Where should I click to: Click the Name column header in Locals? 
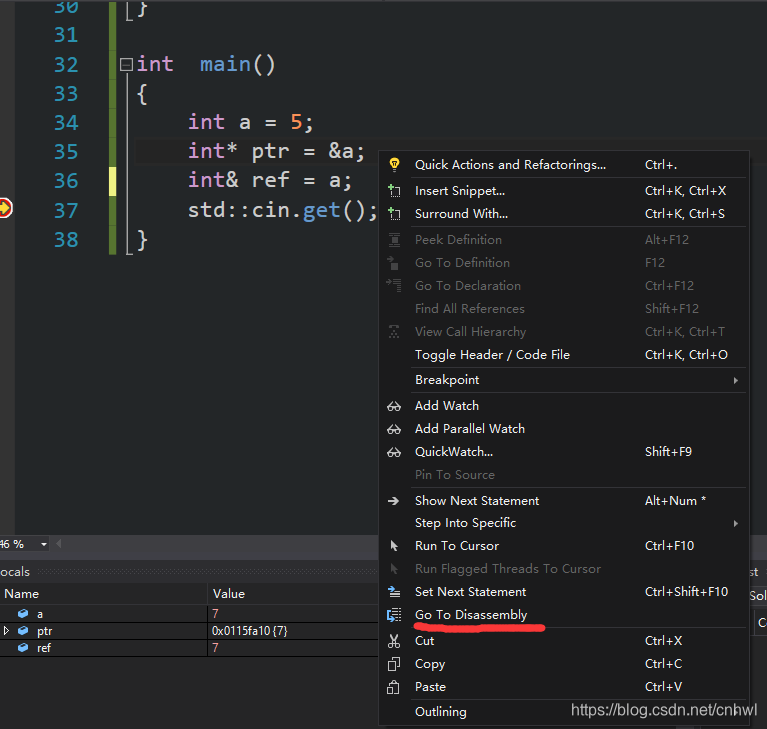tap(22, 593)
